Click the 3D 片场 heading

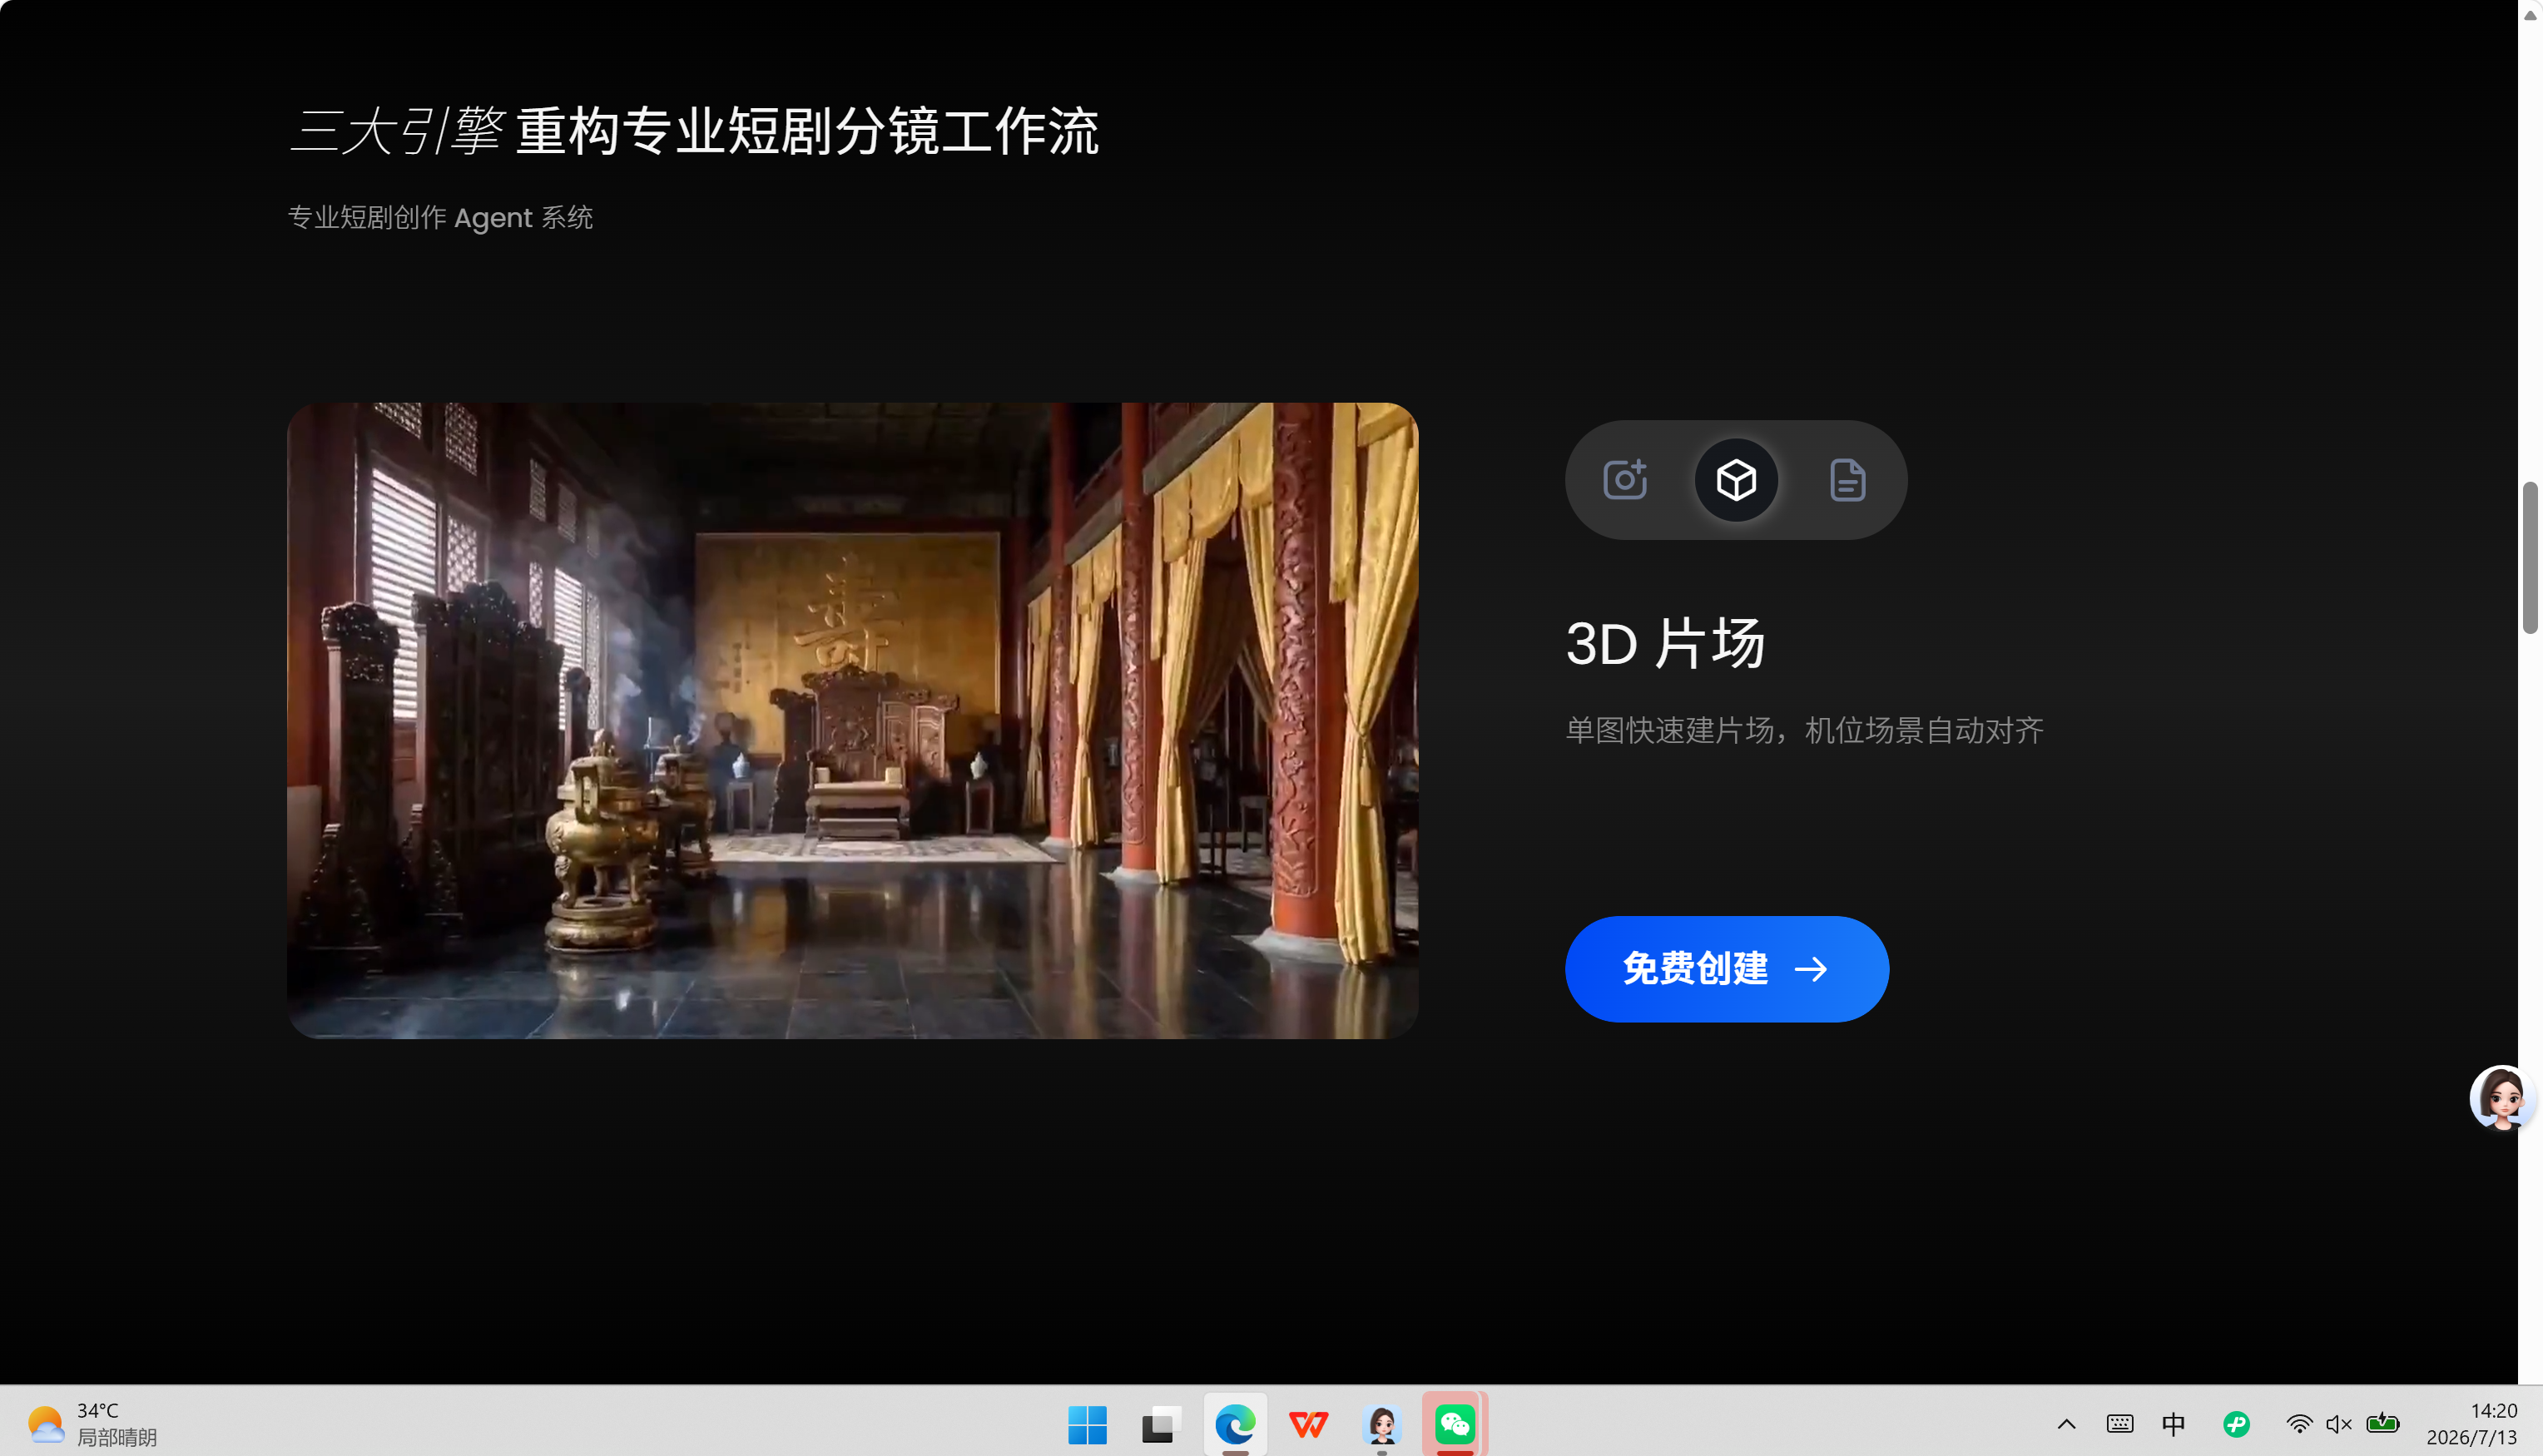pos(1666,643)
